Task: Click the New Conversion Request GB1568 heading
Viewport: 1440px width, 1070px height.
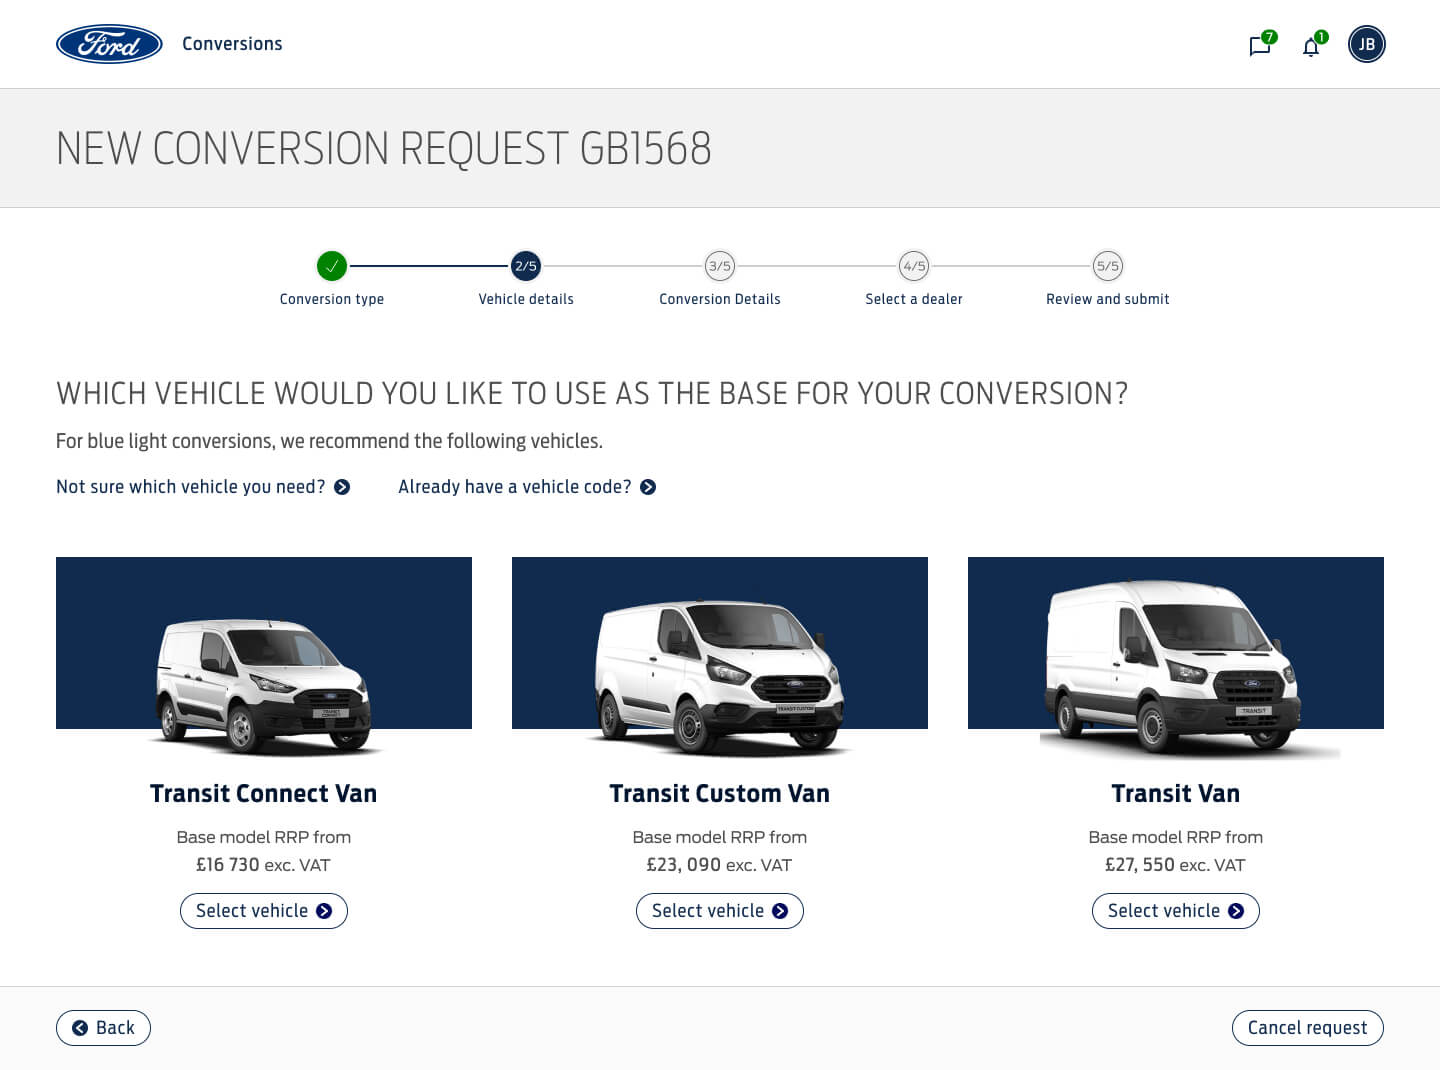Action: click(384, 149)
